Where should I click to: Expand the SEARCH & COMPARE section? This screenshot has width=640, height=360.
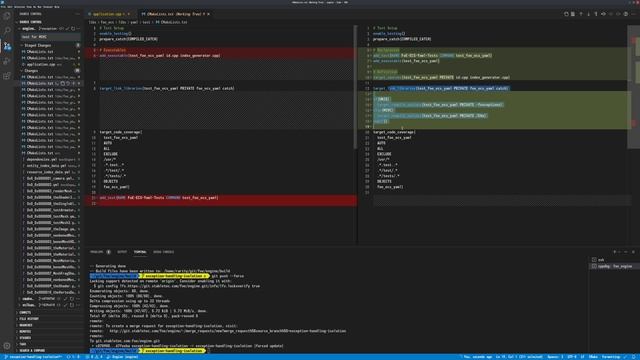point(32,351)
